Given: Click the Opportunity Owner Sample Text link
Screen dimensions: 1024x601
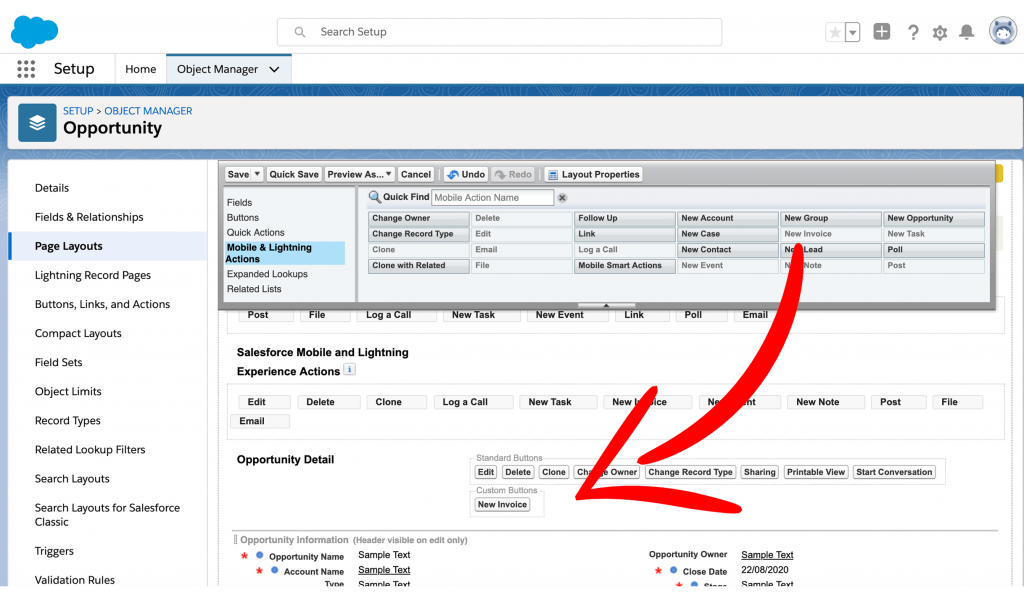Looking at the screenshot, I should point(767,555).
